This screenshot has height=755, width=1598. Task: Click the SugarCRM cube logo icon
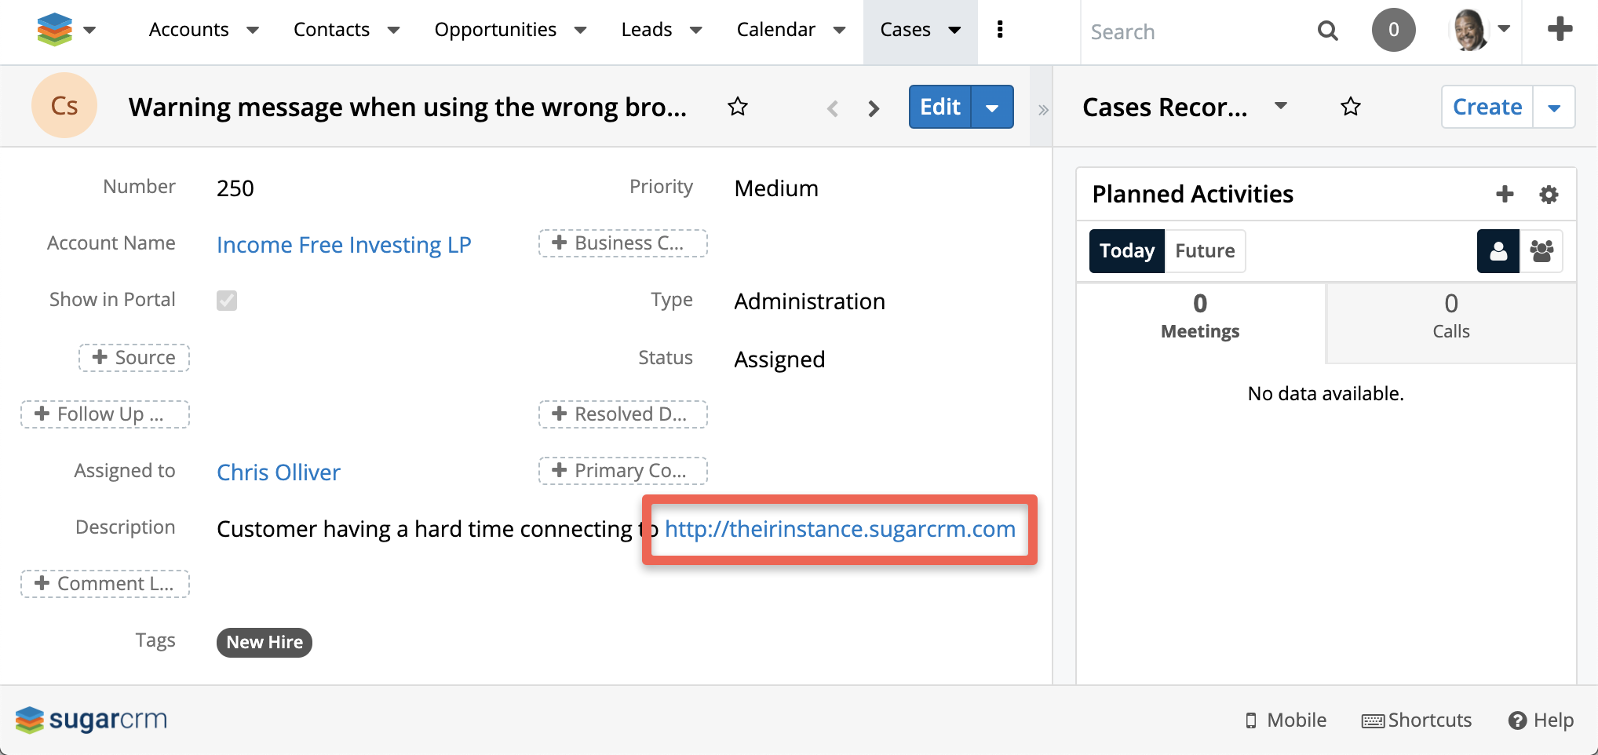point(54,30)
